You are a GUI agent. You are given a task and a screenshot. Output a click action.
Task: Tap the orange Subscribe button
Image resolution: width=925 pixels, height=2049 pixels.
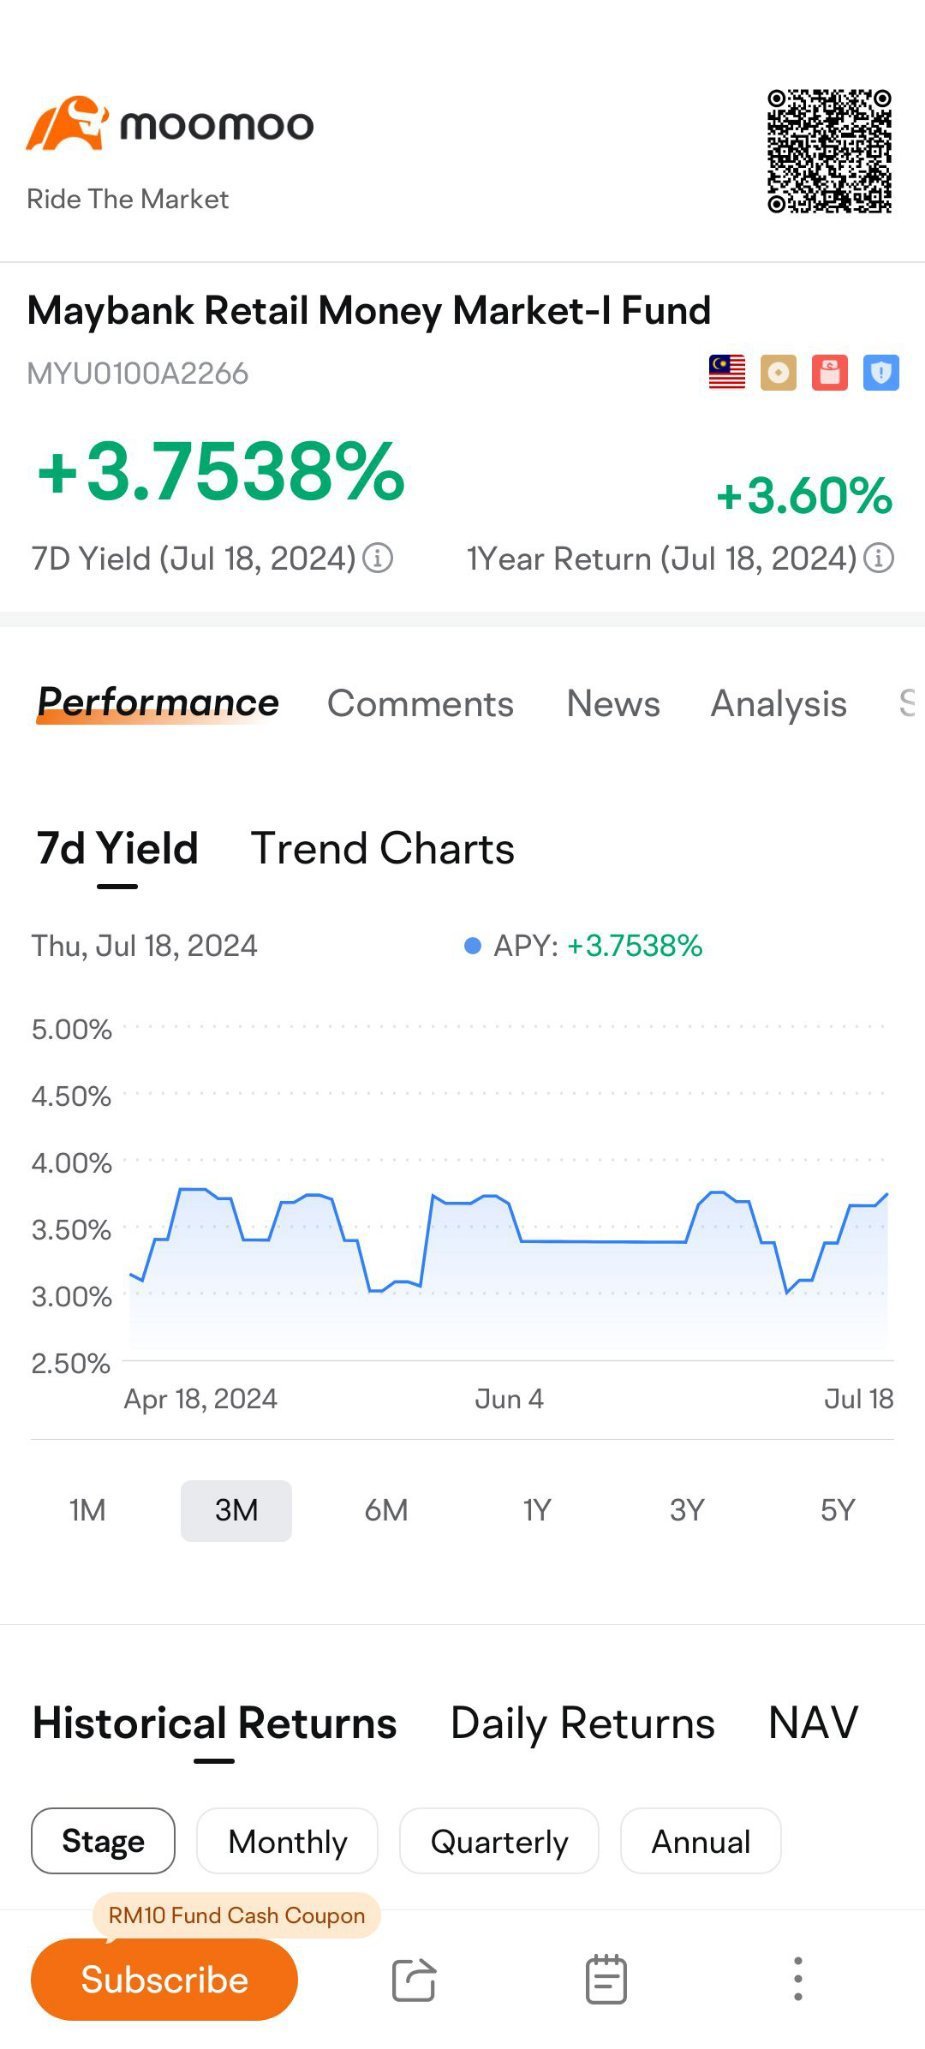[x=164, y=1979]
